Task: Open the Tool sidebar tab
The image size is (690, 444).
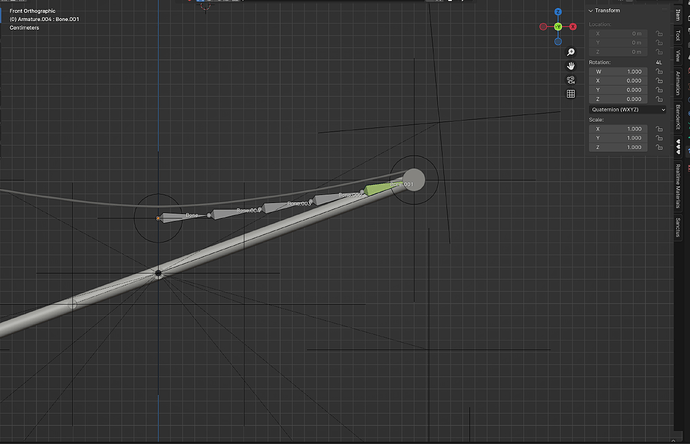Action: pos(678,35)
